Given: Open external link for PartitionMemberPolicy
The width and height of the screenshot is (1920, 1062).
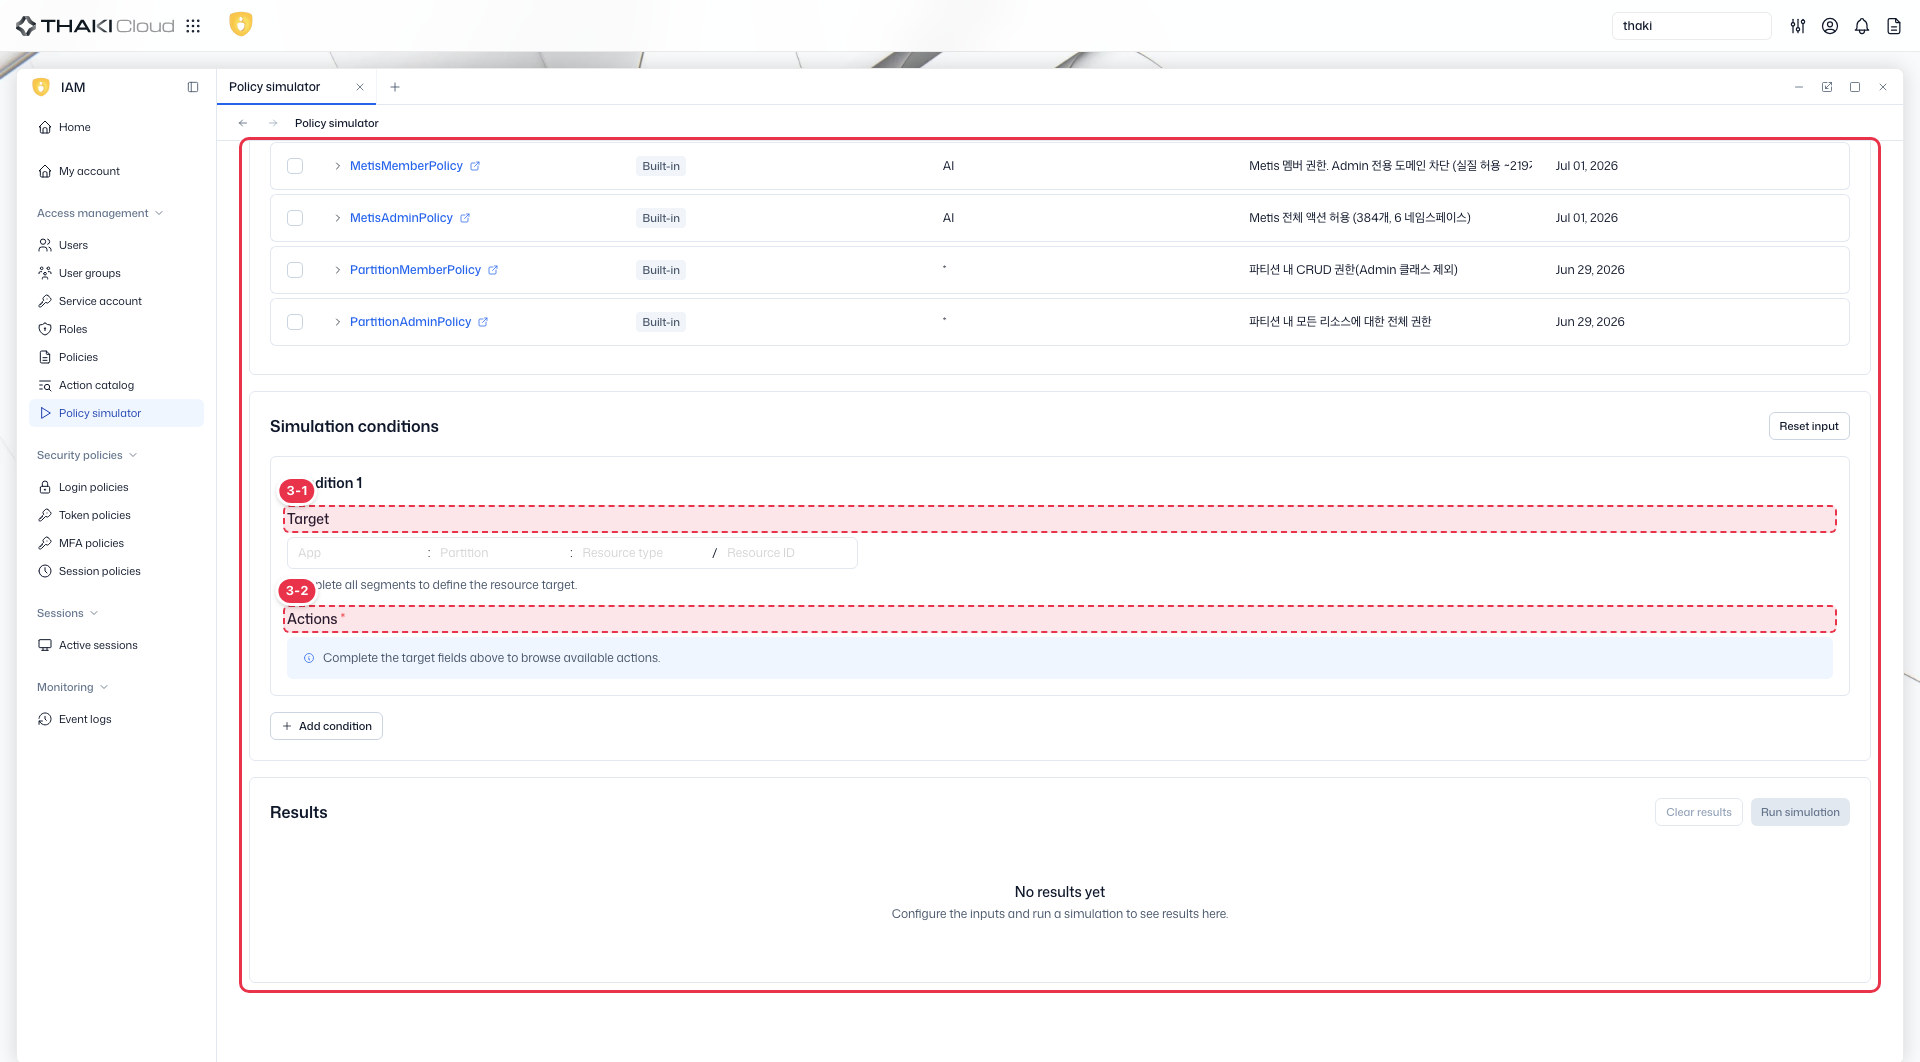Looking at the screenshot, I should pyautogui.click(x=493, y=270).
